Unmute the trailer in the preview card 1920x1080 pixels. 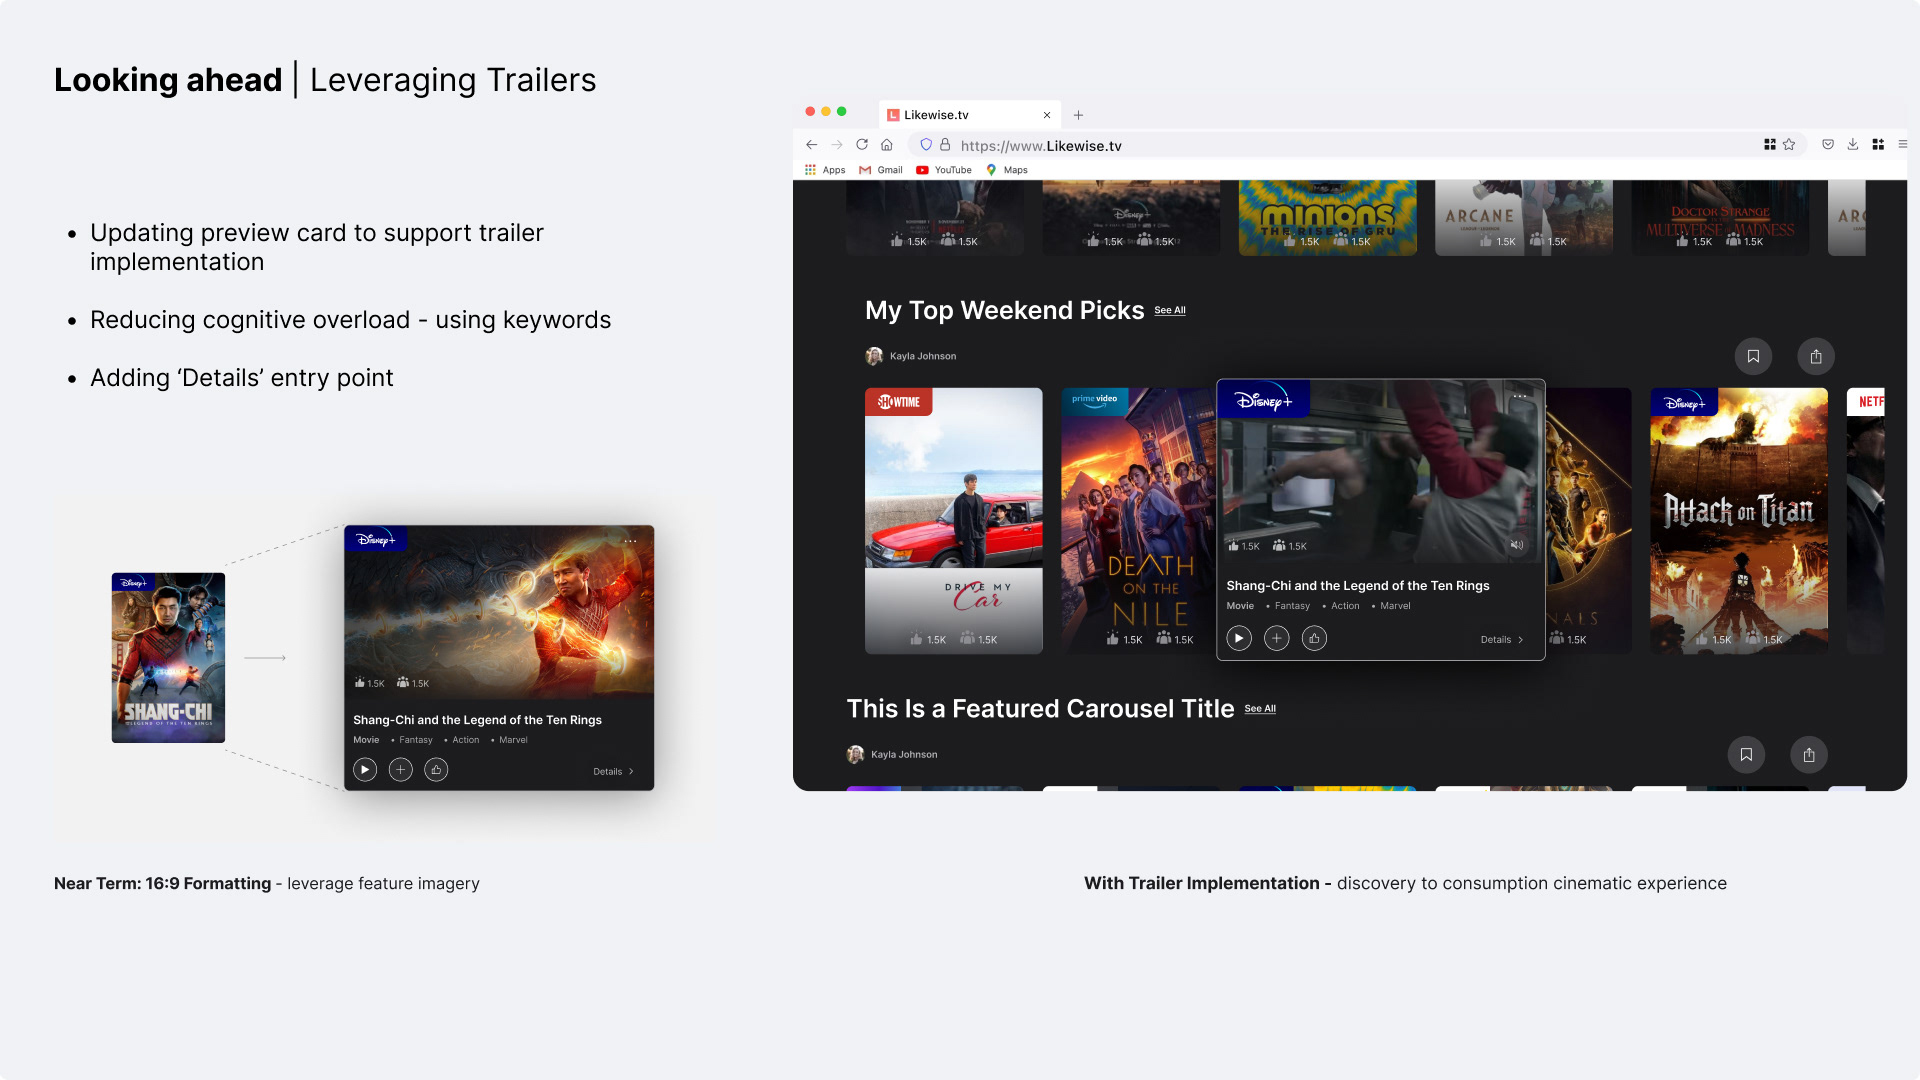1516,545
